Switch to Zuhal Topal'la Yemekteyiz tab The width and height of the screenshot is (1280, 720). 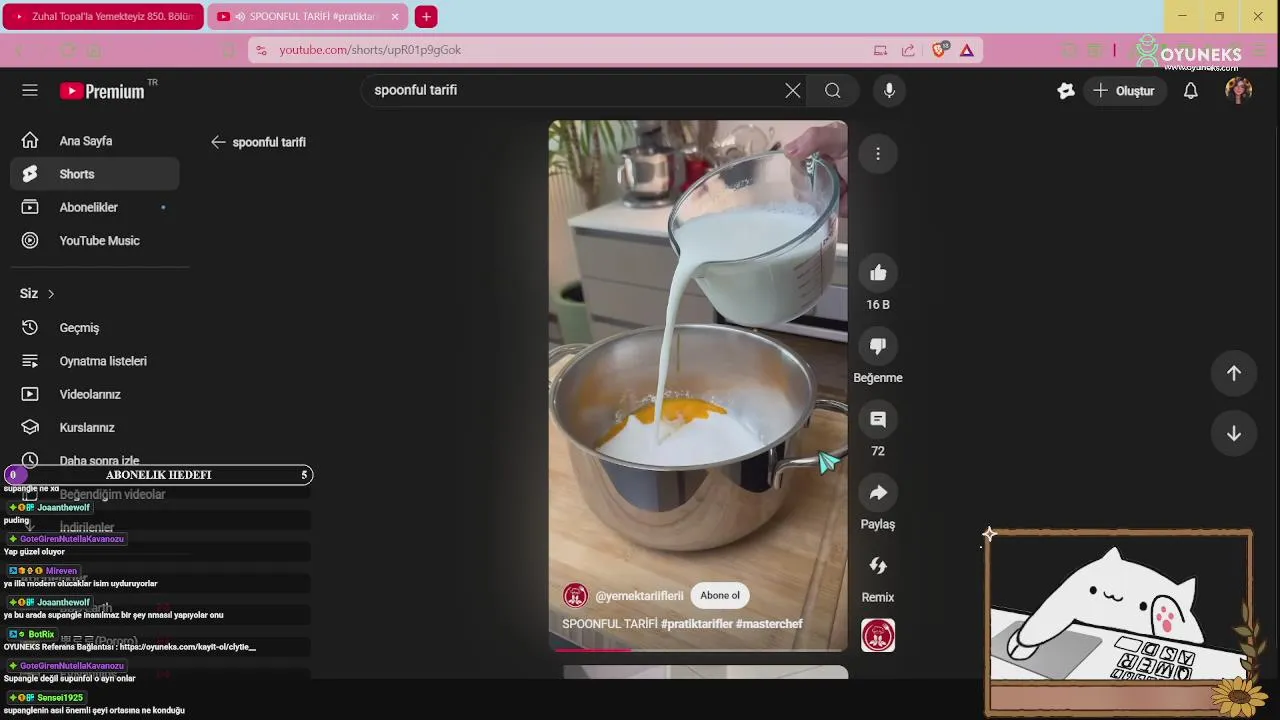pyautogui.click(x=103, y=17)
